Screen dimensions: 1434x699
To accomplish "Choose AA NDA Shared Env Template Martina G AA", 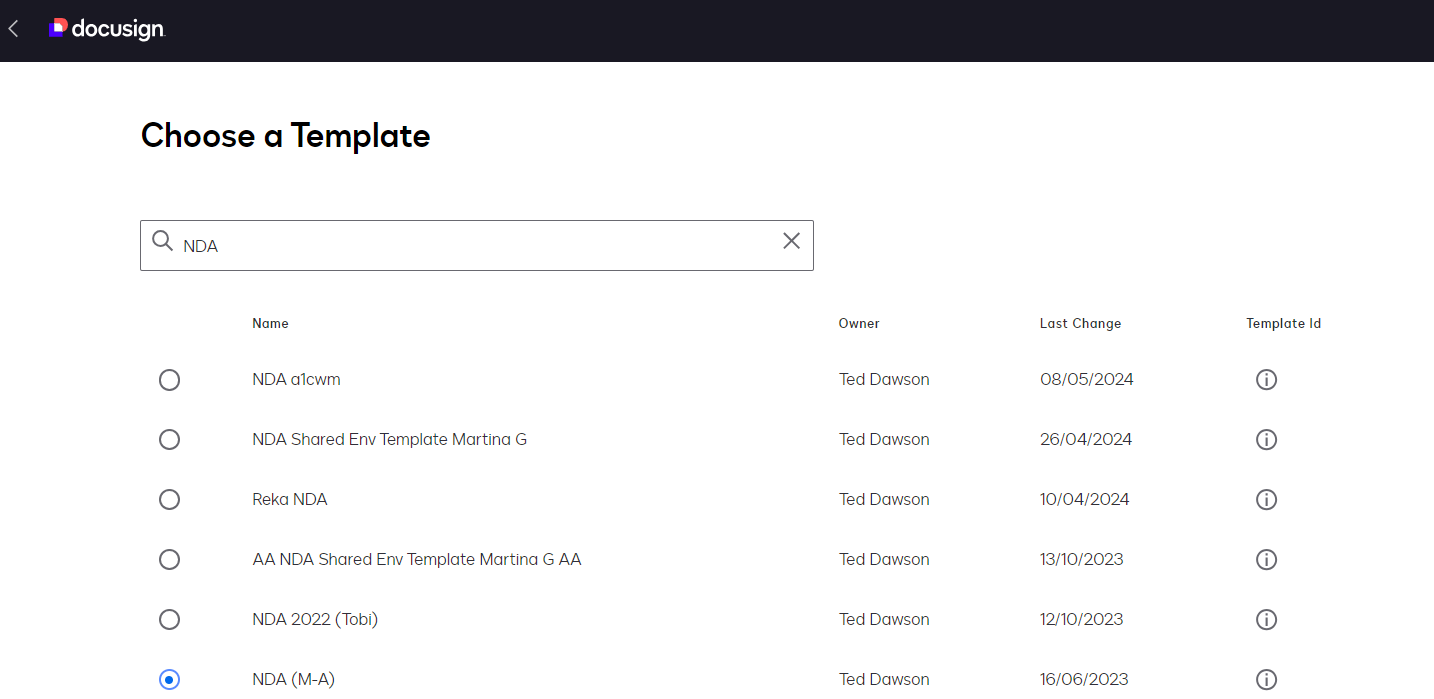I will 169,559.
